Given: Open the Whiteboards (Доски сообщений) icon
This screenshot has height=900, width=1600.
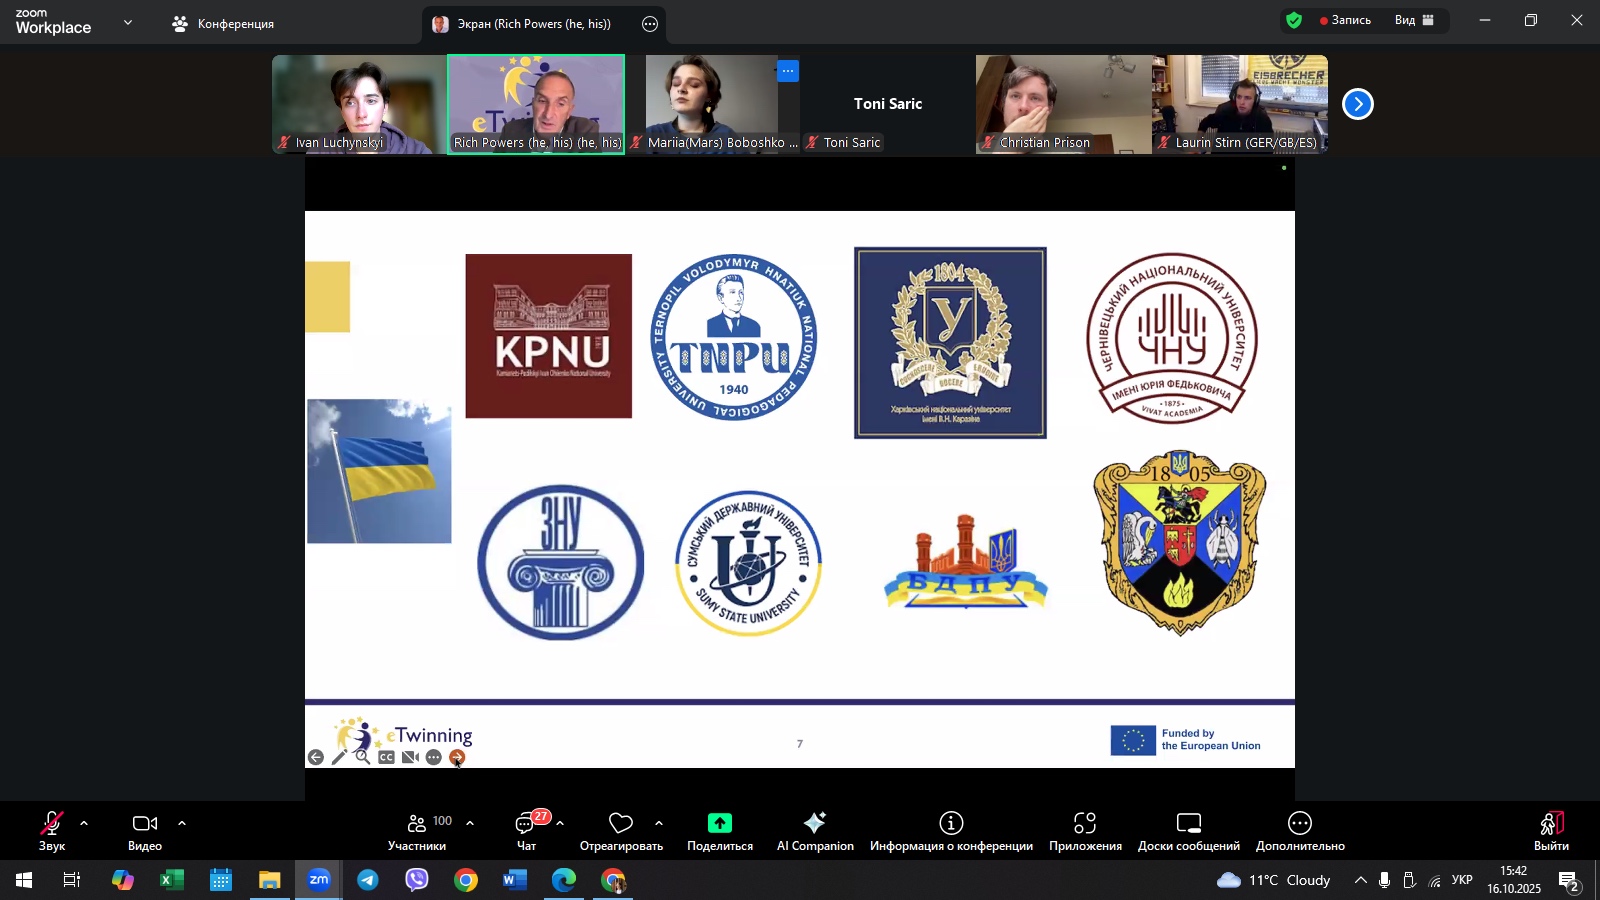Looking at the screenshot, I should 1188,824.
